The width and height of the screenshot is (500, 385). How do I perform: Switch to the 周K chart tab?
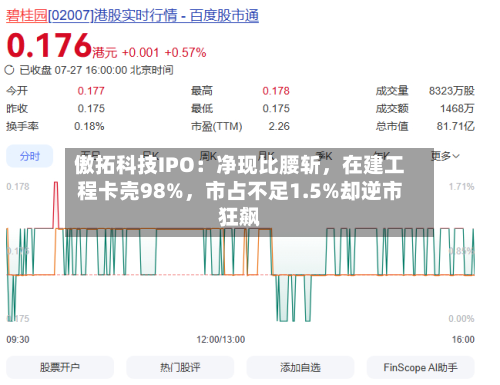pos(208,155)
